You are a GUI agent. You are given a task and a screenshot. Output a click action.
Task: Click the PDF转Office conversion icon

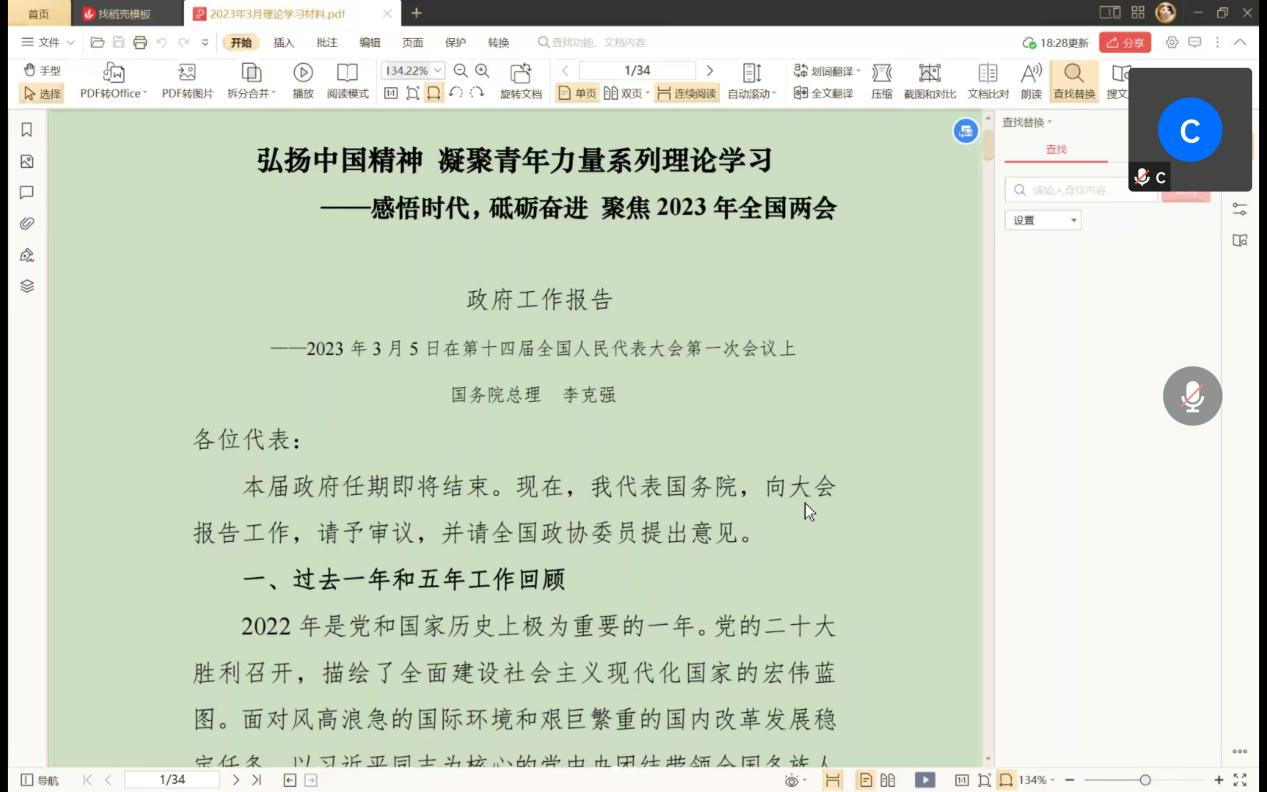(113, 73)
